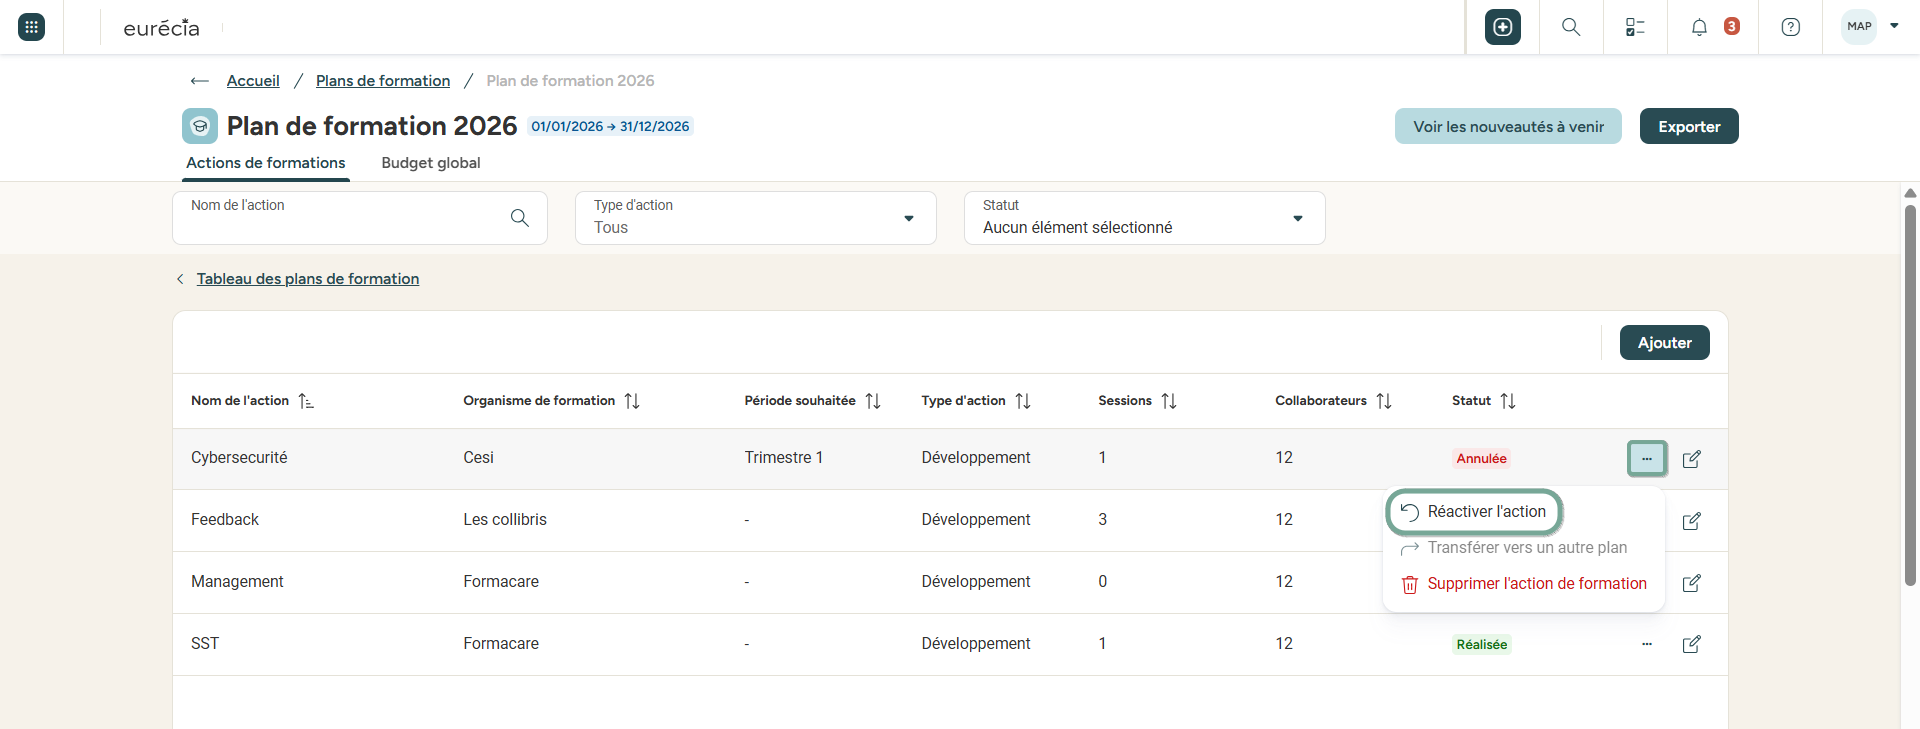Click the Annulée status badge
The width and height of the screenshot is (1920, 729).
(x=1481, y=459)
